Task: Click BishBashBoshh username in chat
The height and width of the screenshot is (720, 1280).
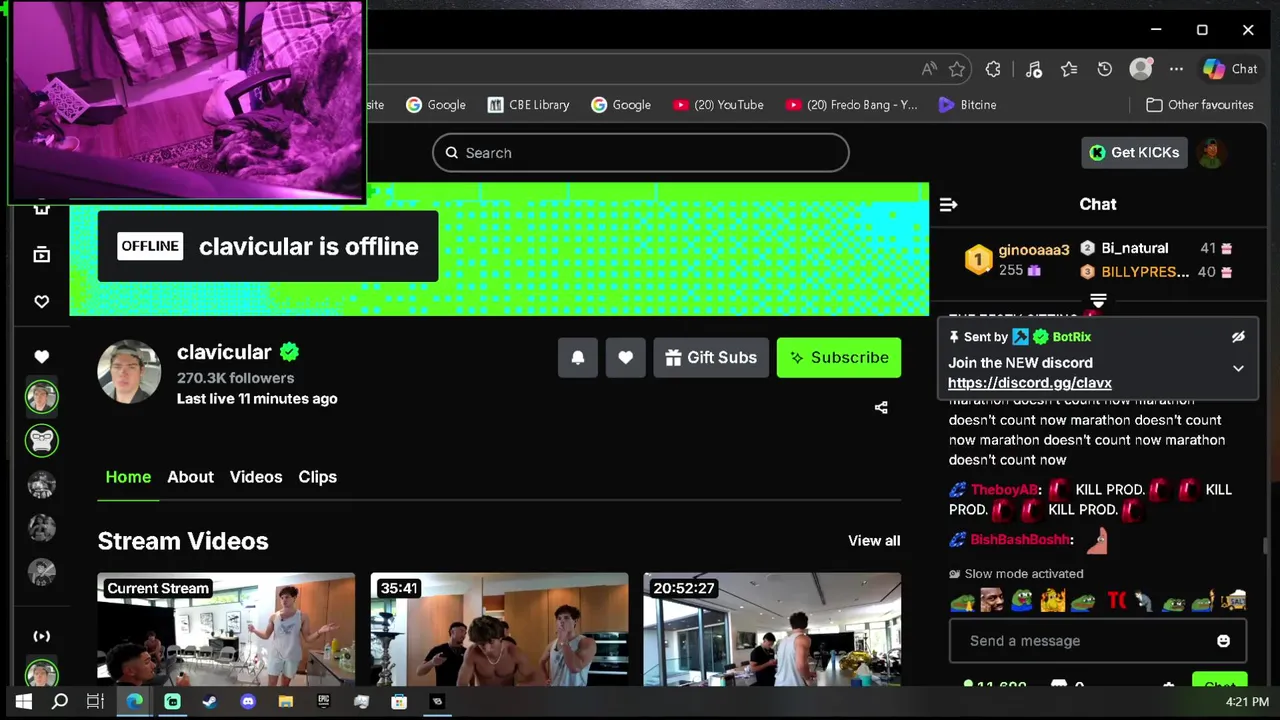Action: click(1020, 540)
